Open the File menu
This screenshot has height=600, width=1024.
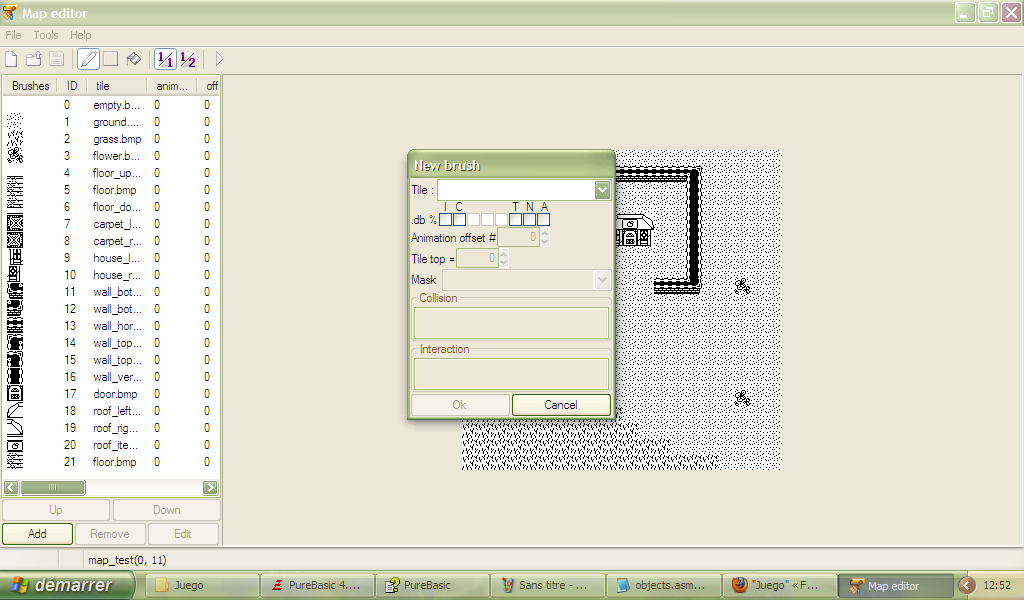point(13,35)
